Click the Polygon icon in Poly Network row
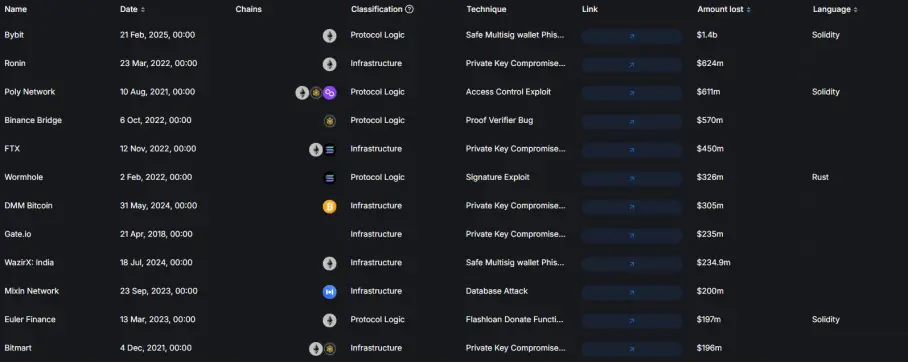This screenshot has height=363, width=908. click(329, 93)
